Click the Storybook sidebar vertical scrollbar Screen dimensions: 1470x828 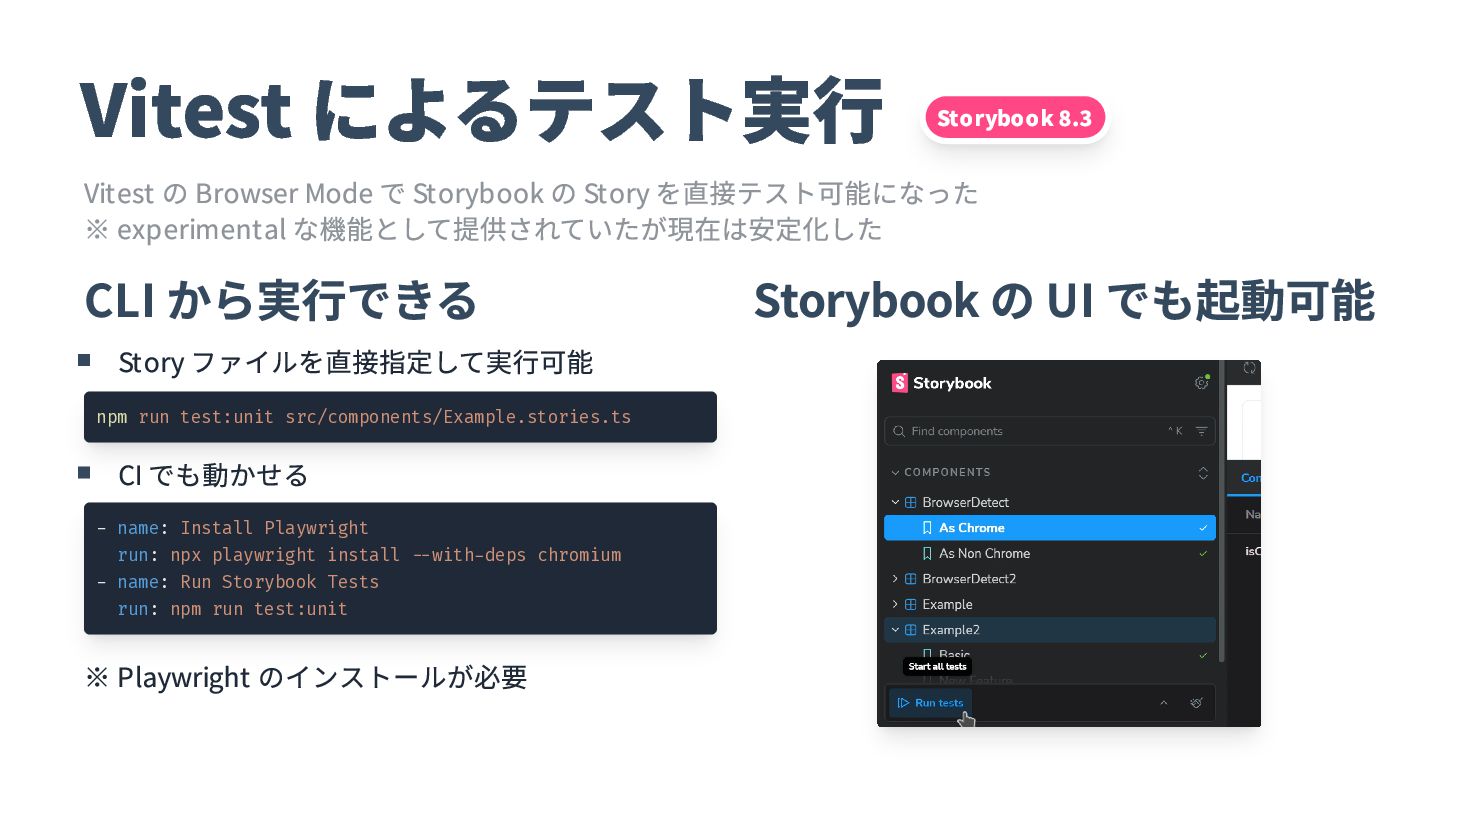coord(1221,512)
